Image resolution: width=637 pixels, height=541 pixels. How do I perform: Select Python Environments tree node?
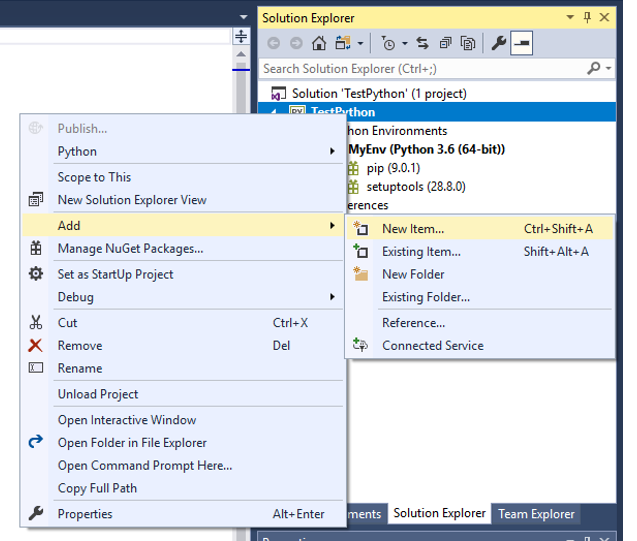coord(397,131)
